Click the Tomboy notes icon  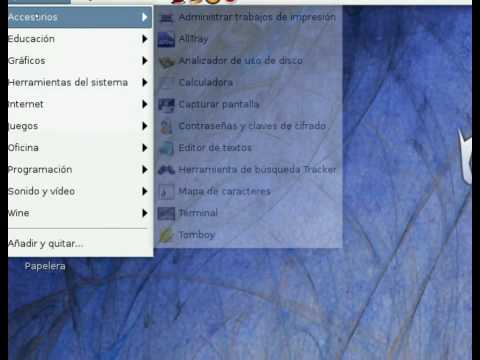click(166, 235)
